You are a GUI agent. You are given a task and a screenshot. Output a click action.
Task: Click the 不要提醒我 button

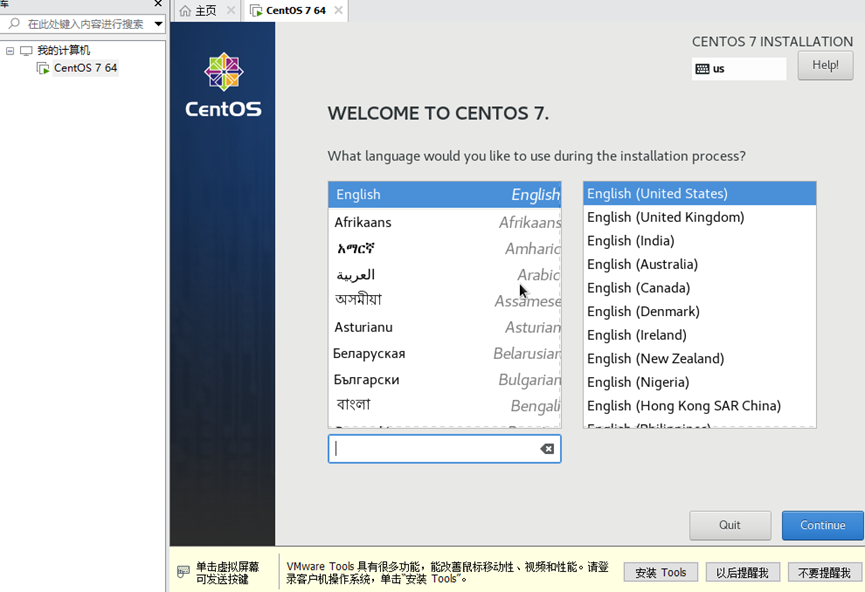pos(824,573)
